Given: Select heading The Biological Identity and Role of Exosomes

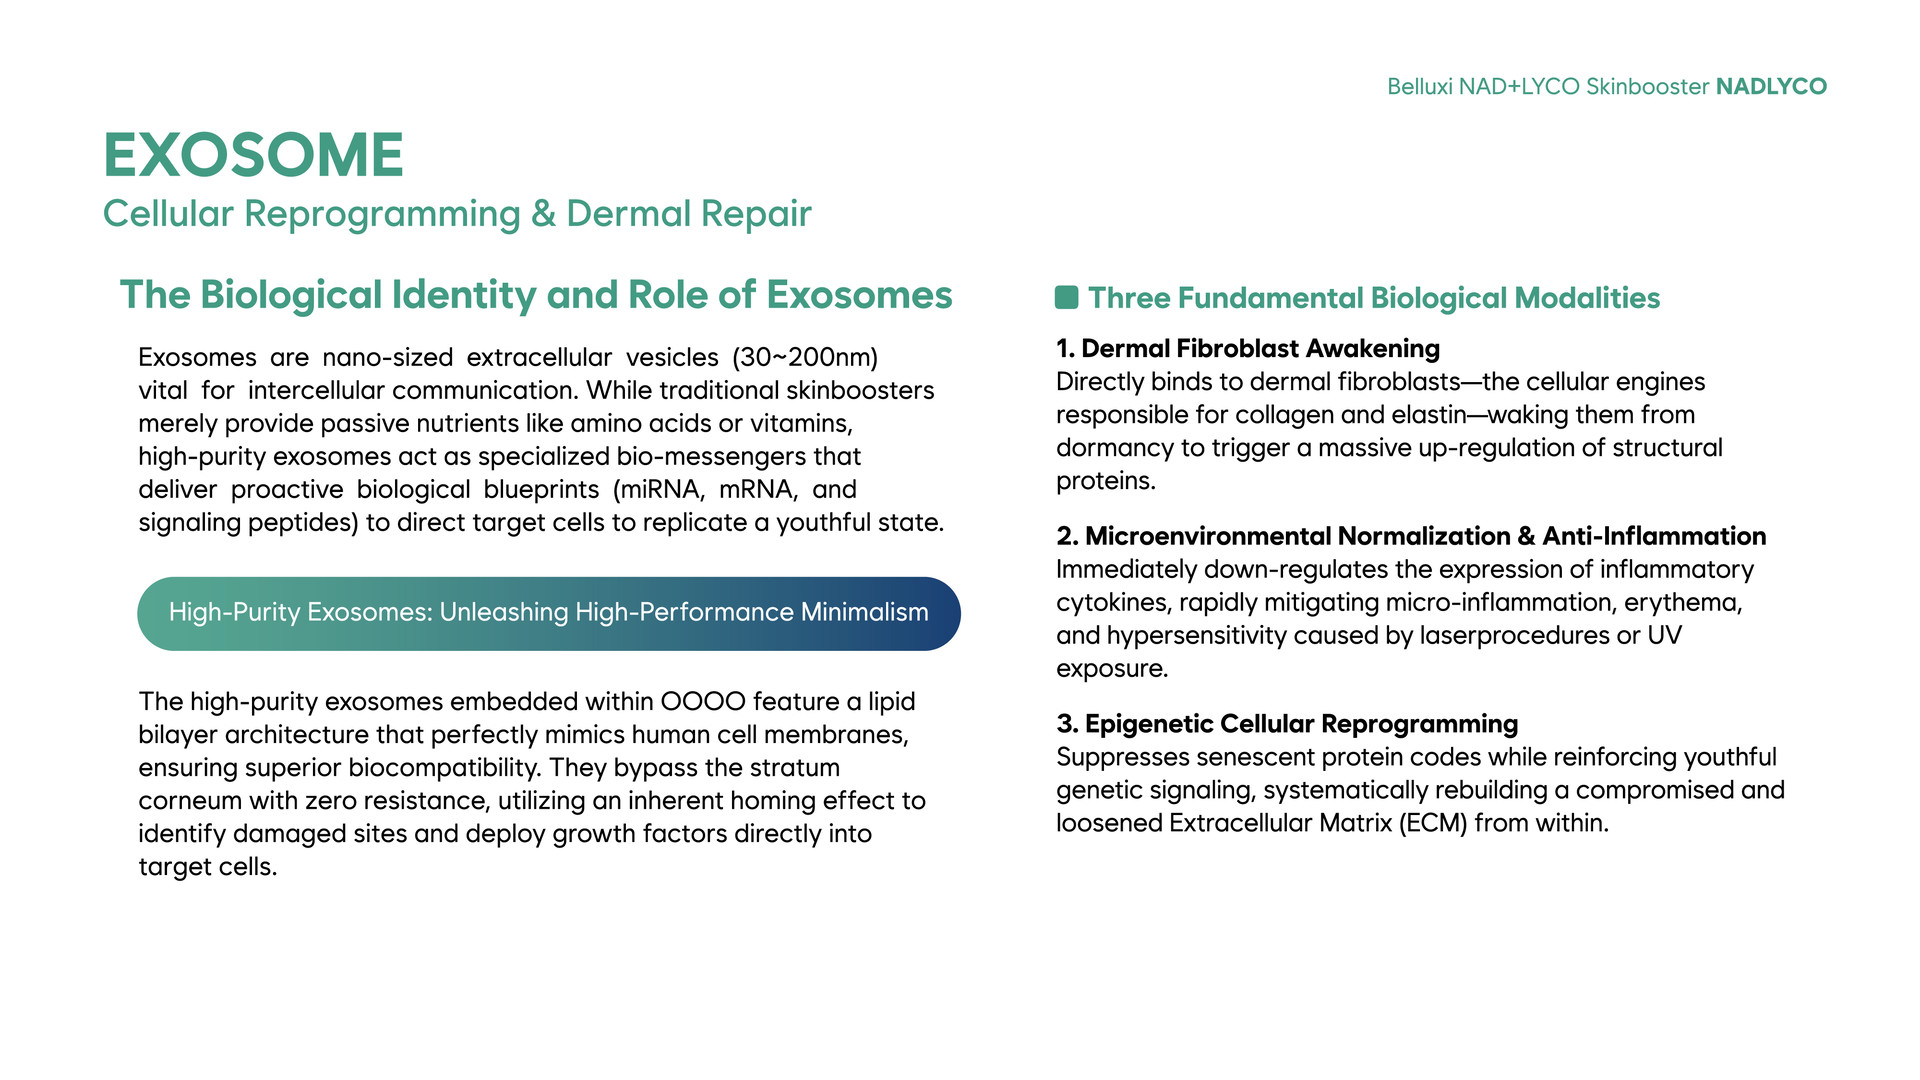Looking at the screenshot, I should (536, 295).
